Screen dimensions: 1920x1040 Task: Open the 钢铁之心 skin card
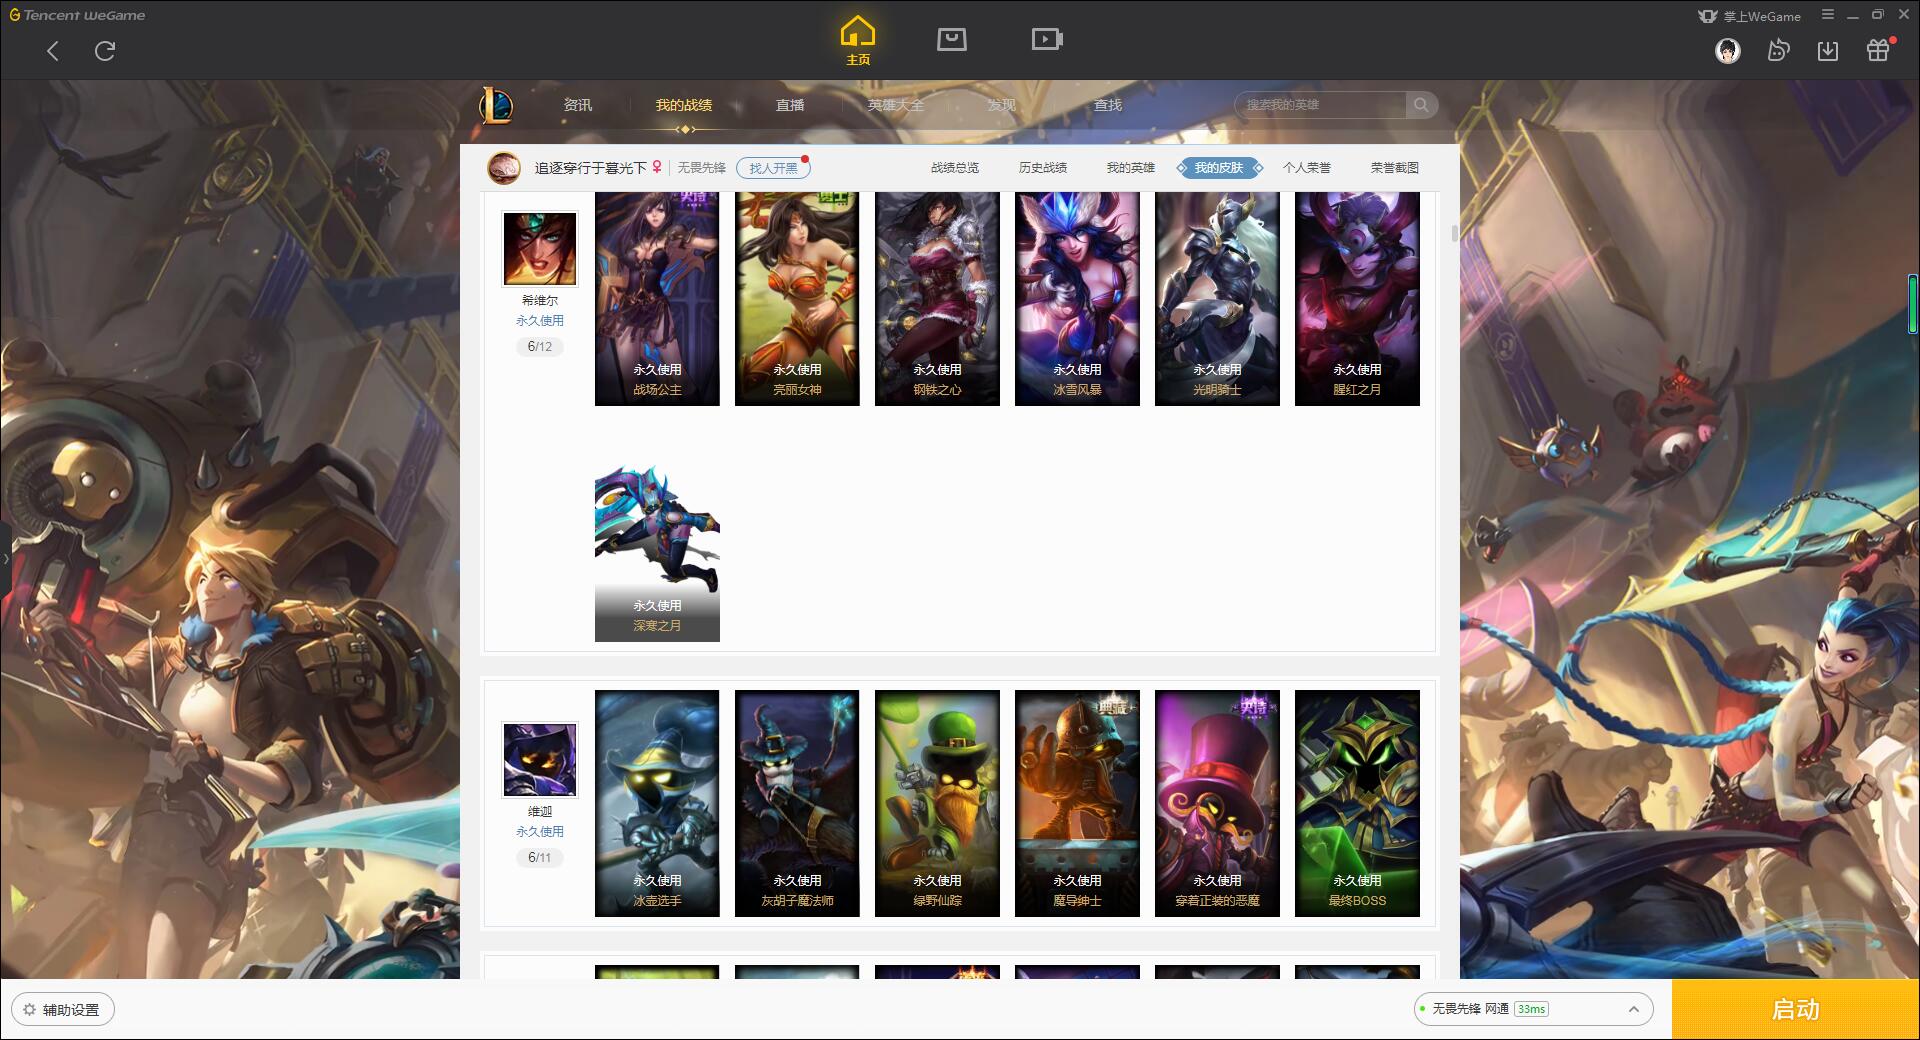pos(937,299)
